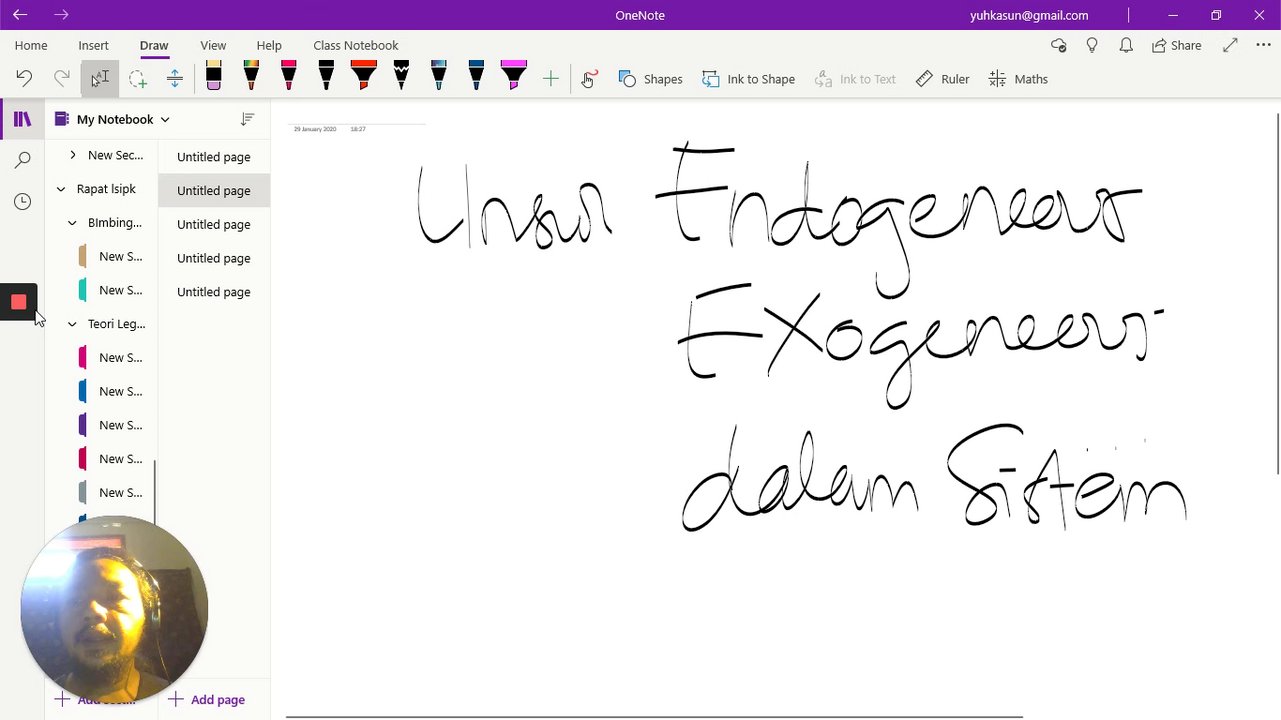Select the Draw tab
Viewport: 1281px width, 720px height.
(x=154, y=45)
